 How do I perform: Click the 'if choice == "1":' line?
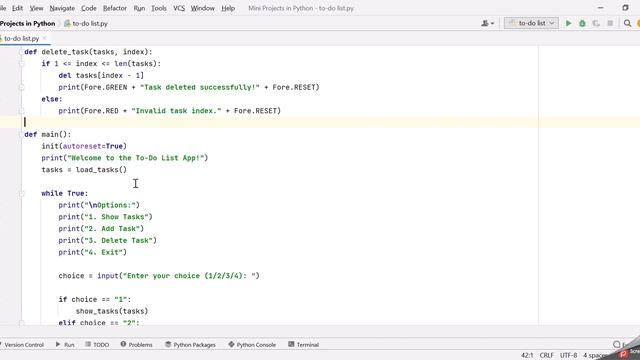[x=95, y=300]
